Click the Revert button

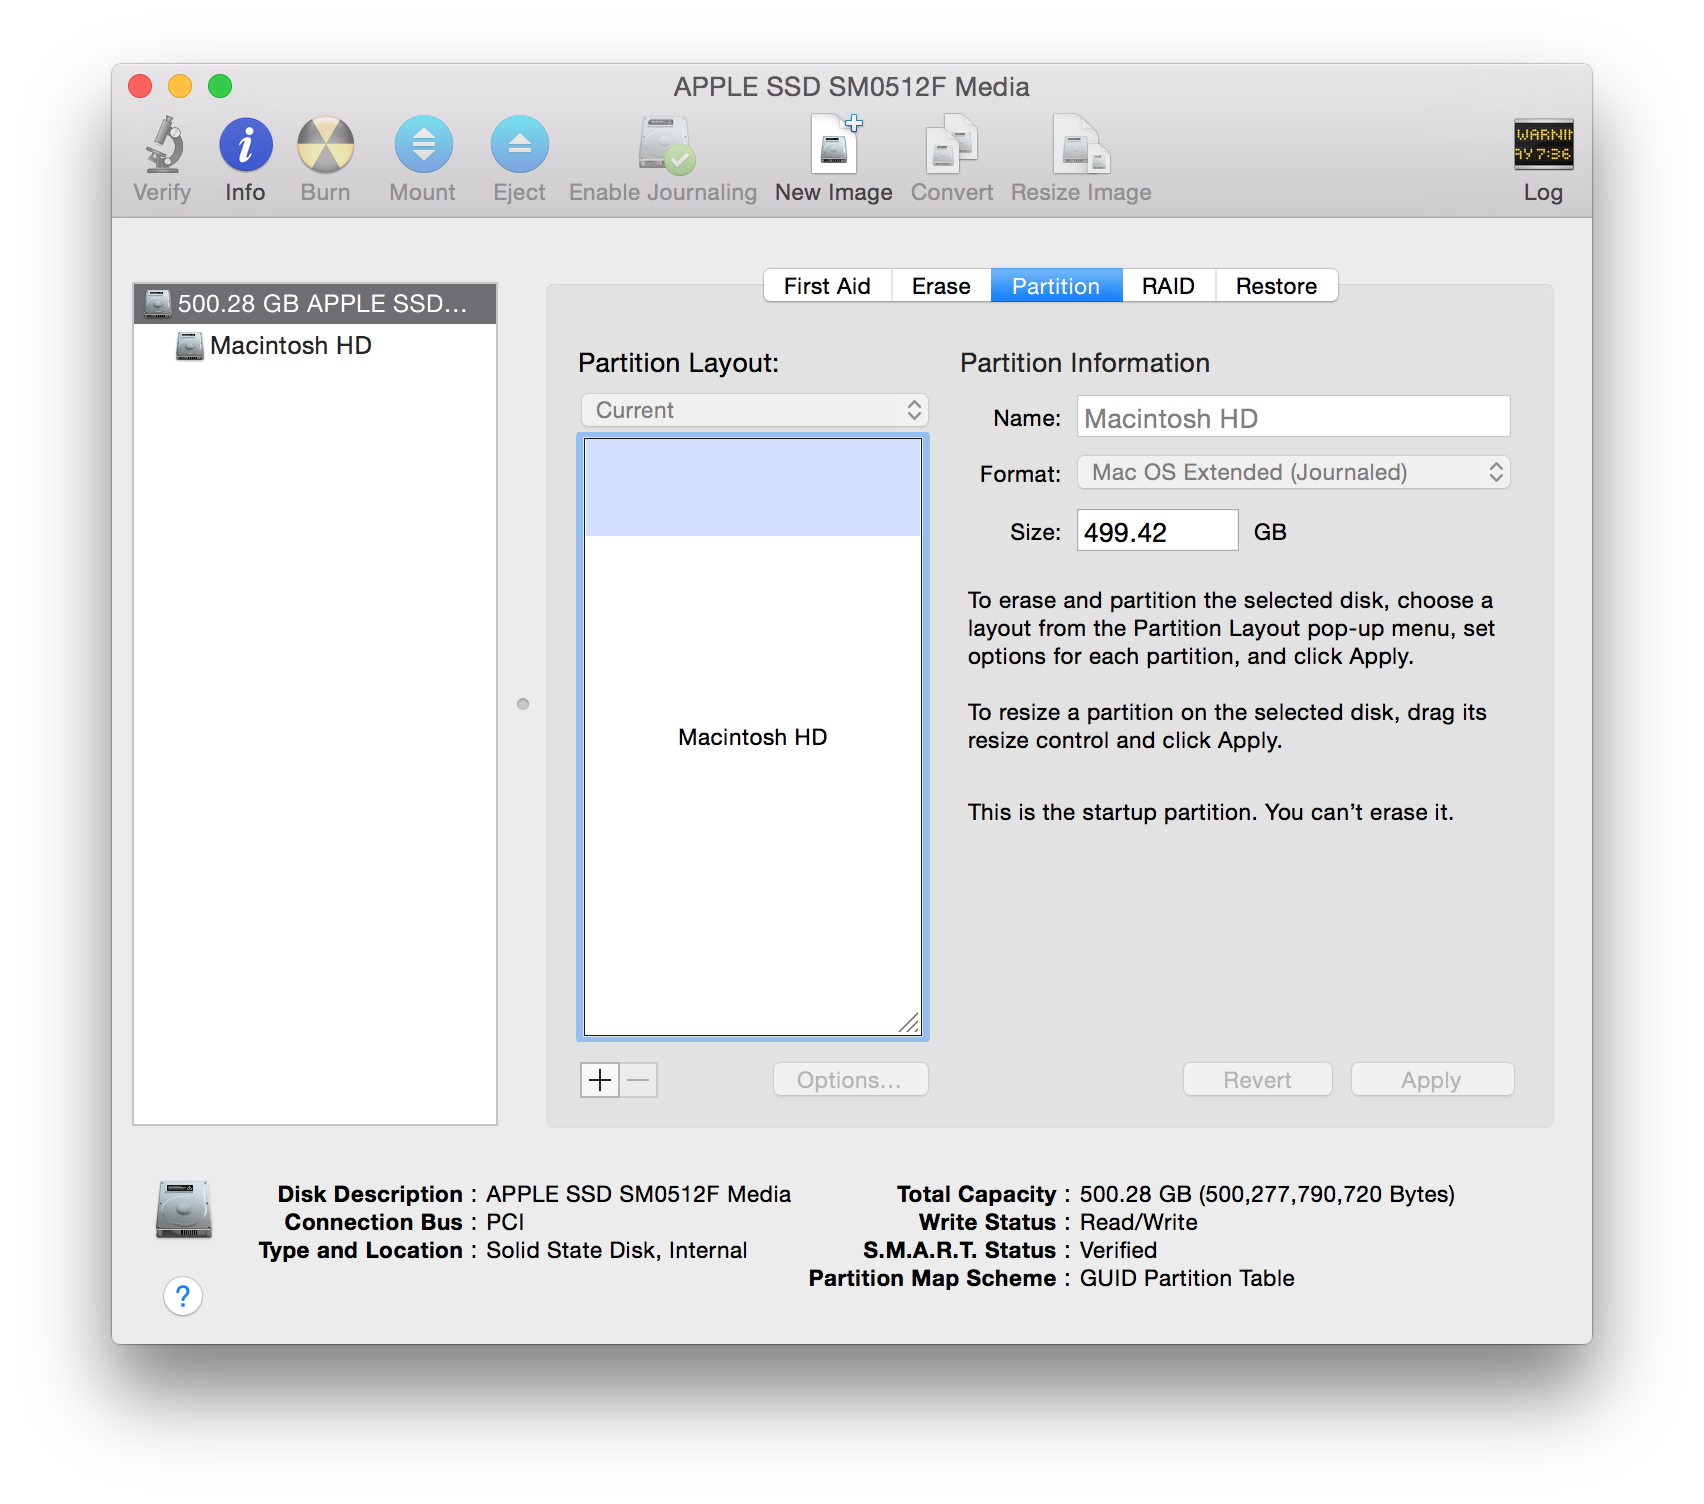coord(1257,1080)
